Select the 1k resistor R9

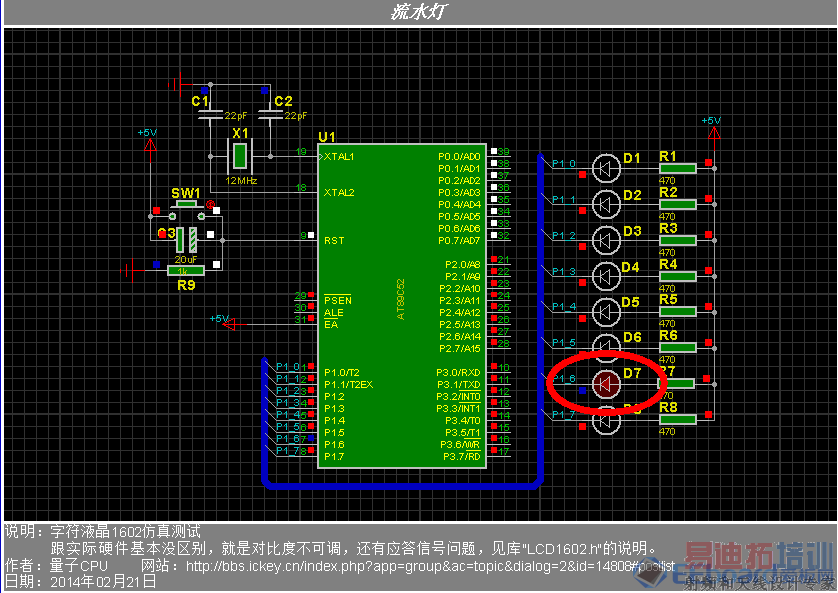coord(186,271)
